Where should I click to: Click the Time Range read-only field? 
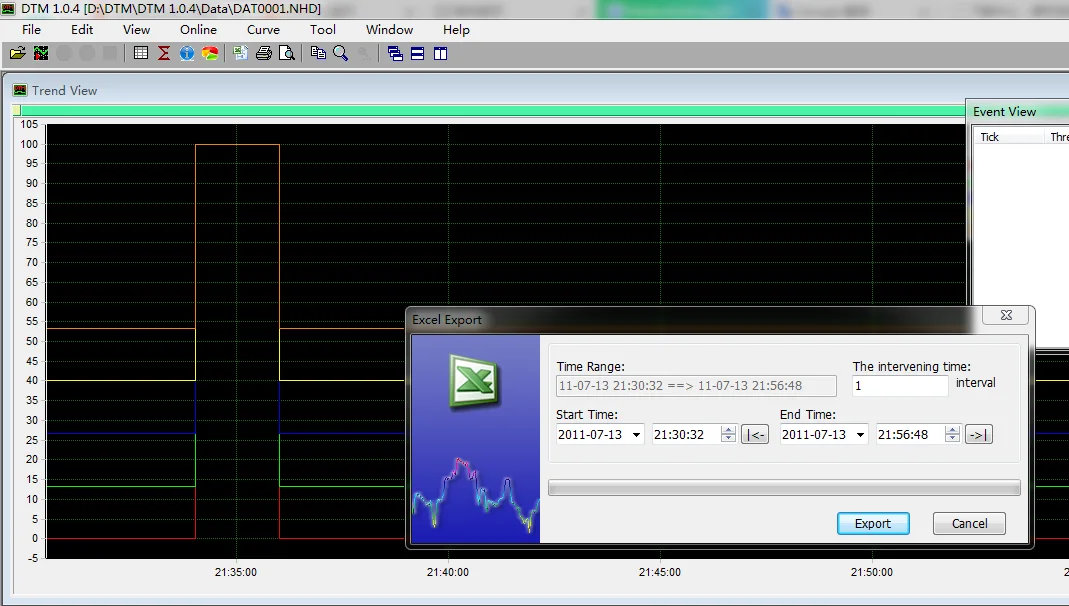[696, 386]
